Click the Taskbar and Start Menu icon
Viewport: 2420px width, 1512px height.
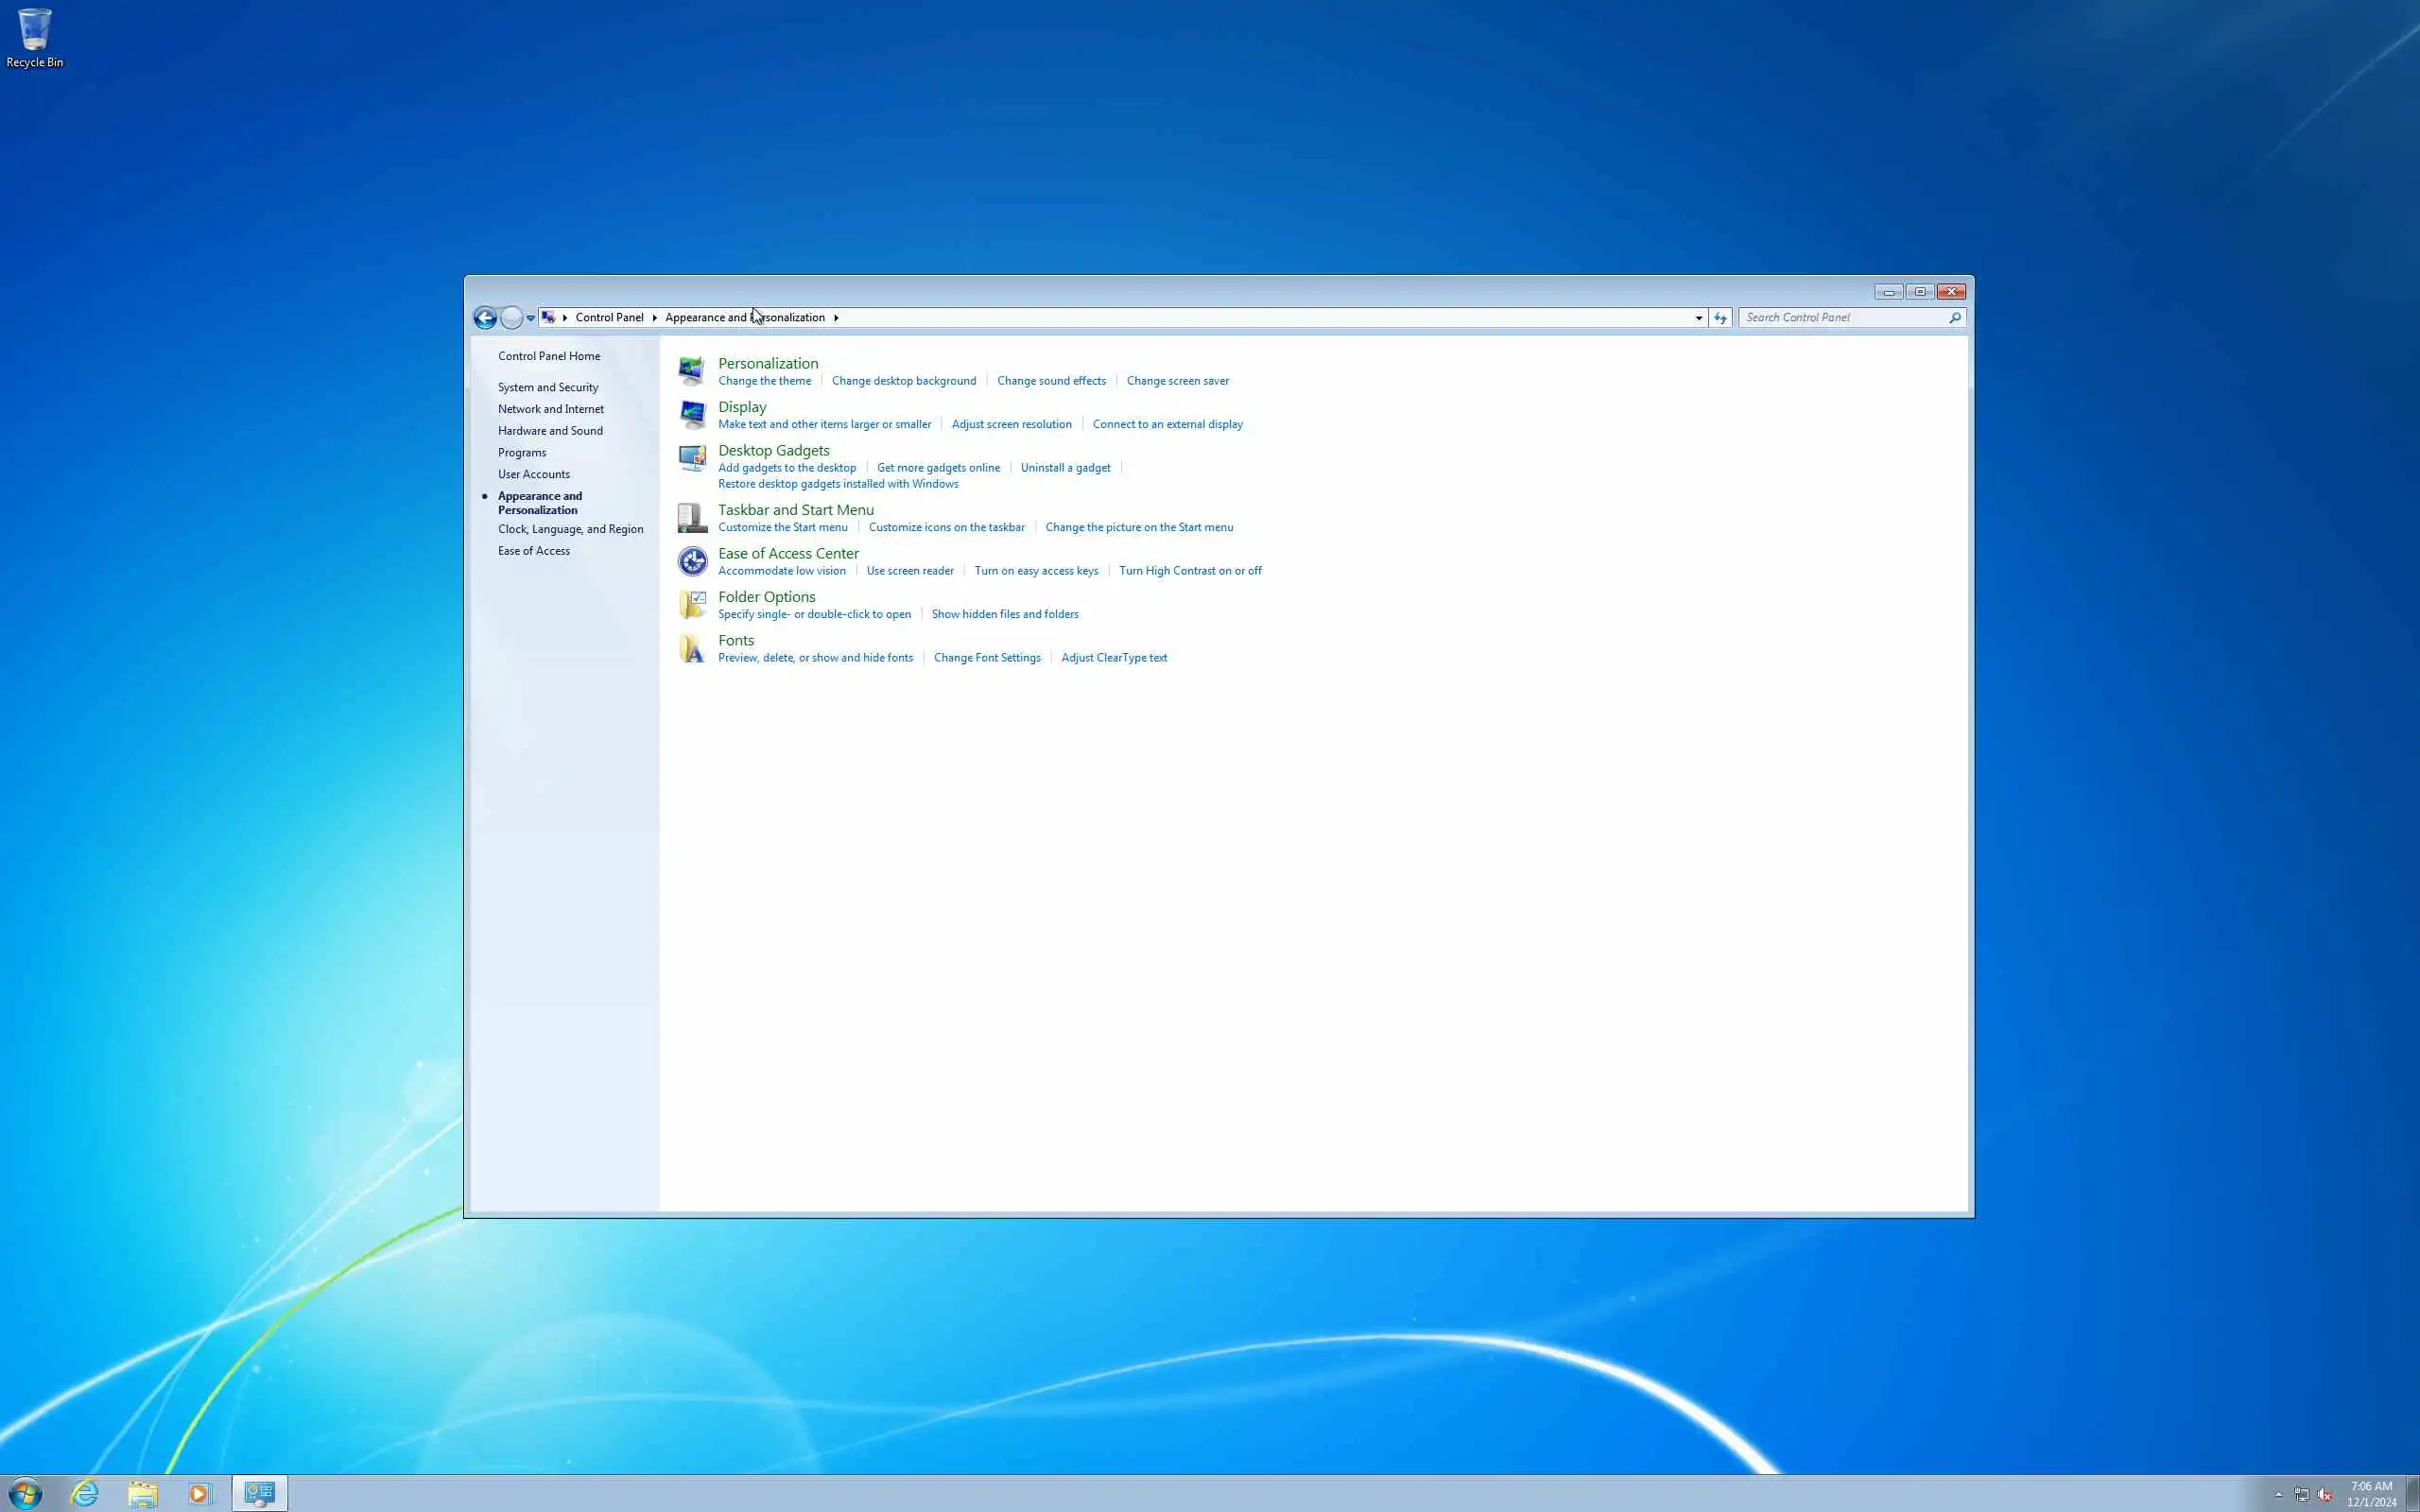click(691, 517)
